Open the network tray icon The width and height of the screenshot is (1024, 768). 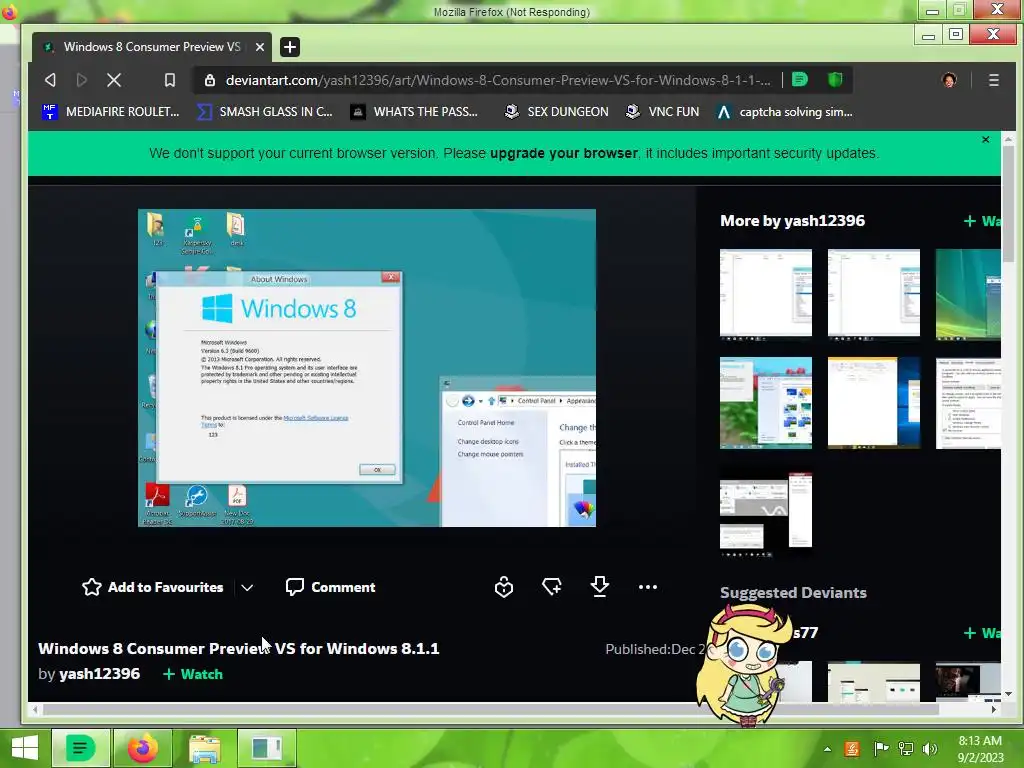point(906,749)
